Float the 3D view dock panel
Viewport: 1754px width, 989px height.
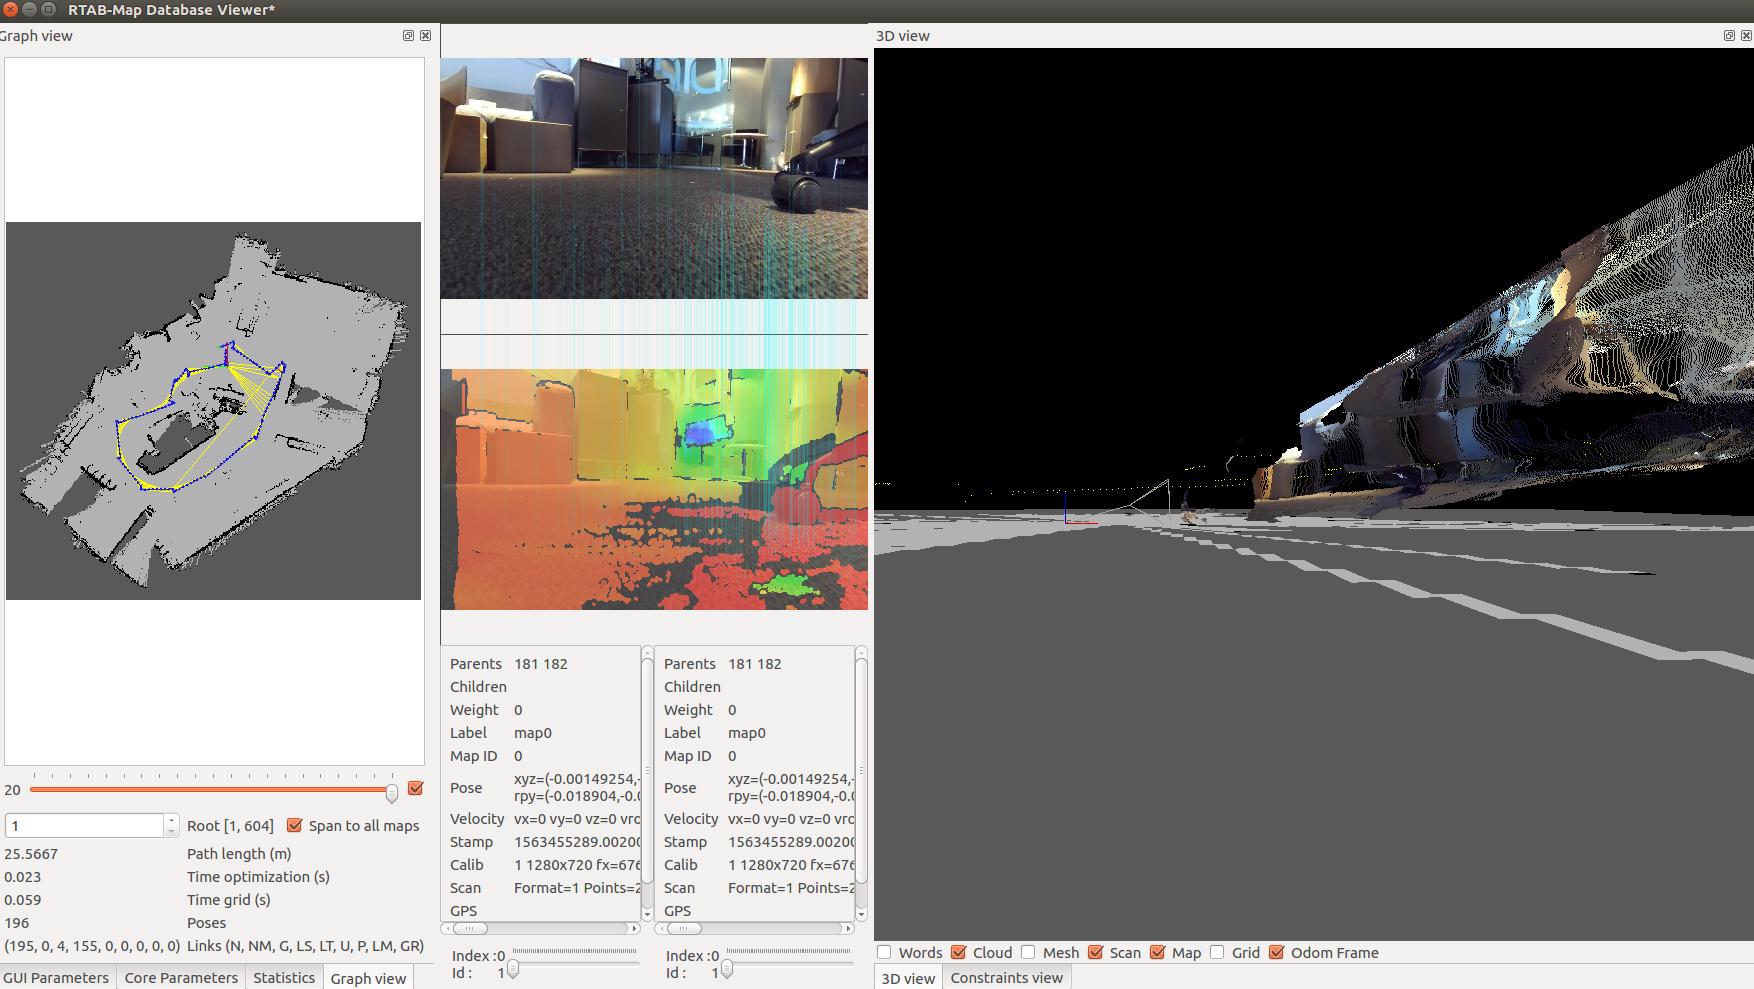(x=1729, y=35)
